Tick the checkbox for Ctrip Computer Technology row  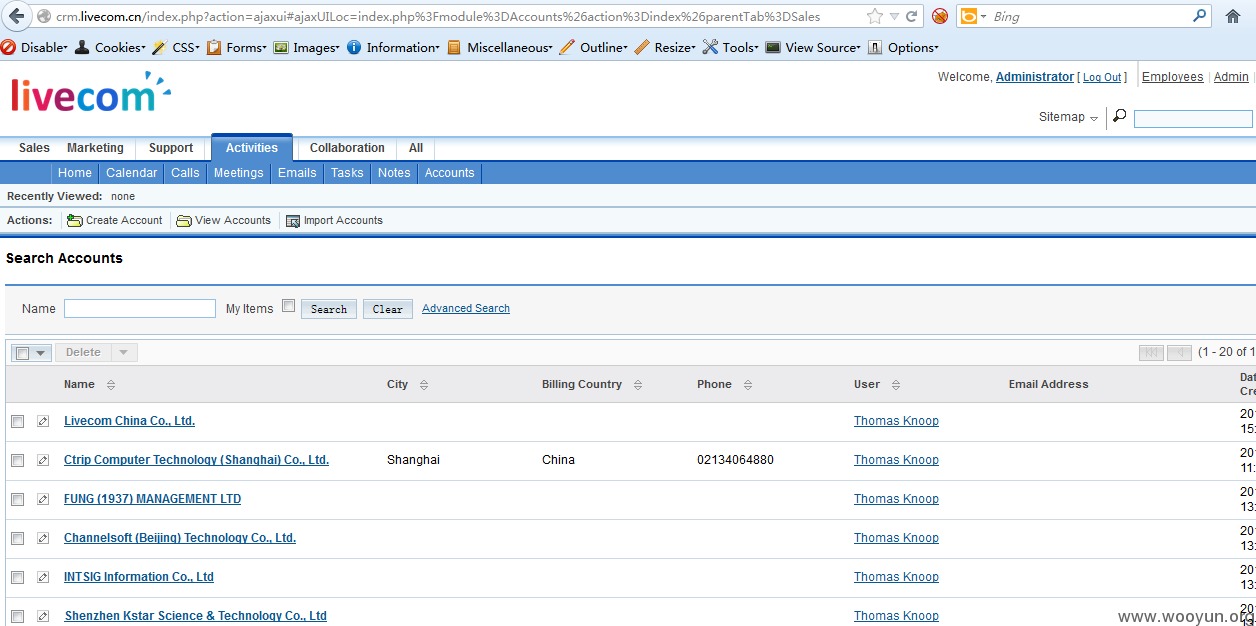click(x=17, y=461)
